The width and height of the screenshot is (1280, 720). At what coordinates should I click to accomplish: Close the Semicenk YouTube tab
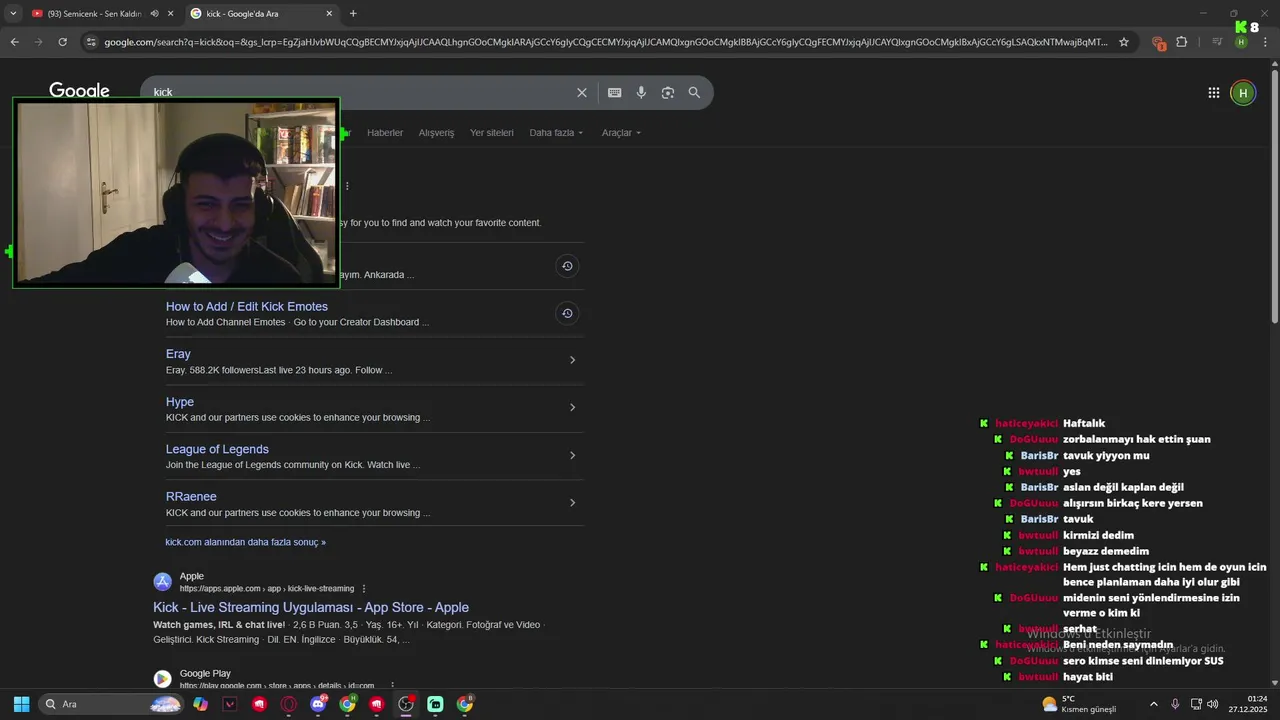[170, 14]
